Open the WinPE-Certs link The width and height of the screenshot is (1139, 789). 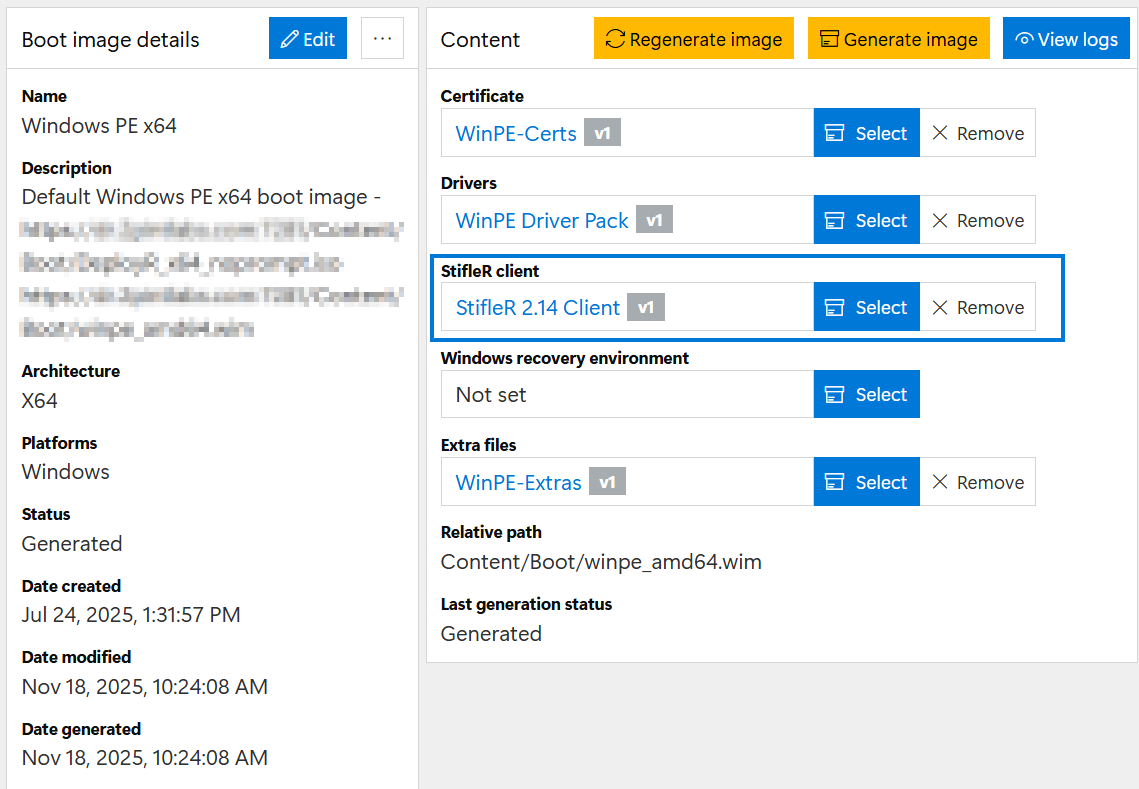tap(516, 134)
